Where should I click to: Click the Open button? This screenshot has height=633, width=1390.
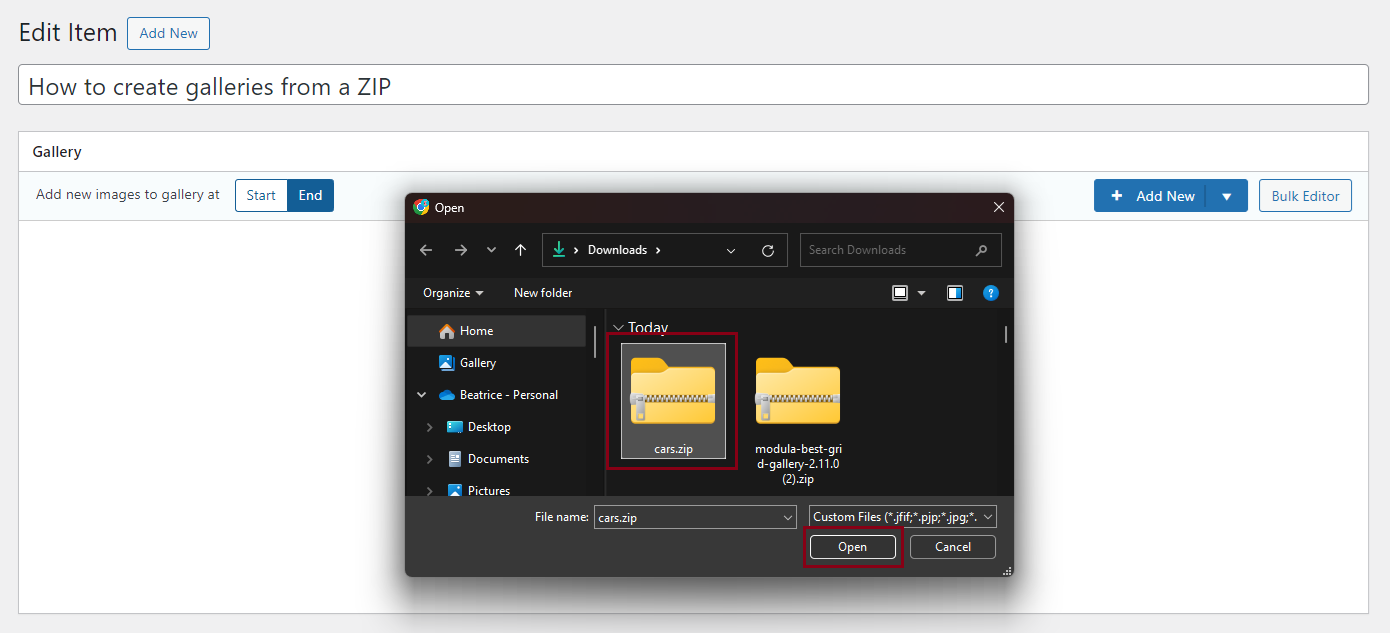(x=852, y=547)
